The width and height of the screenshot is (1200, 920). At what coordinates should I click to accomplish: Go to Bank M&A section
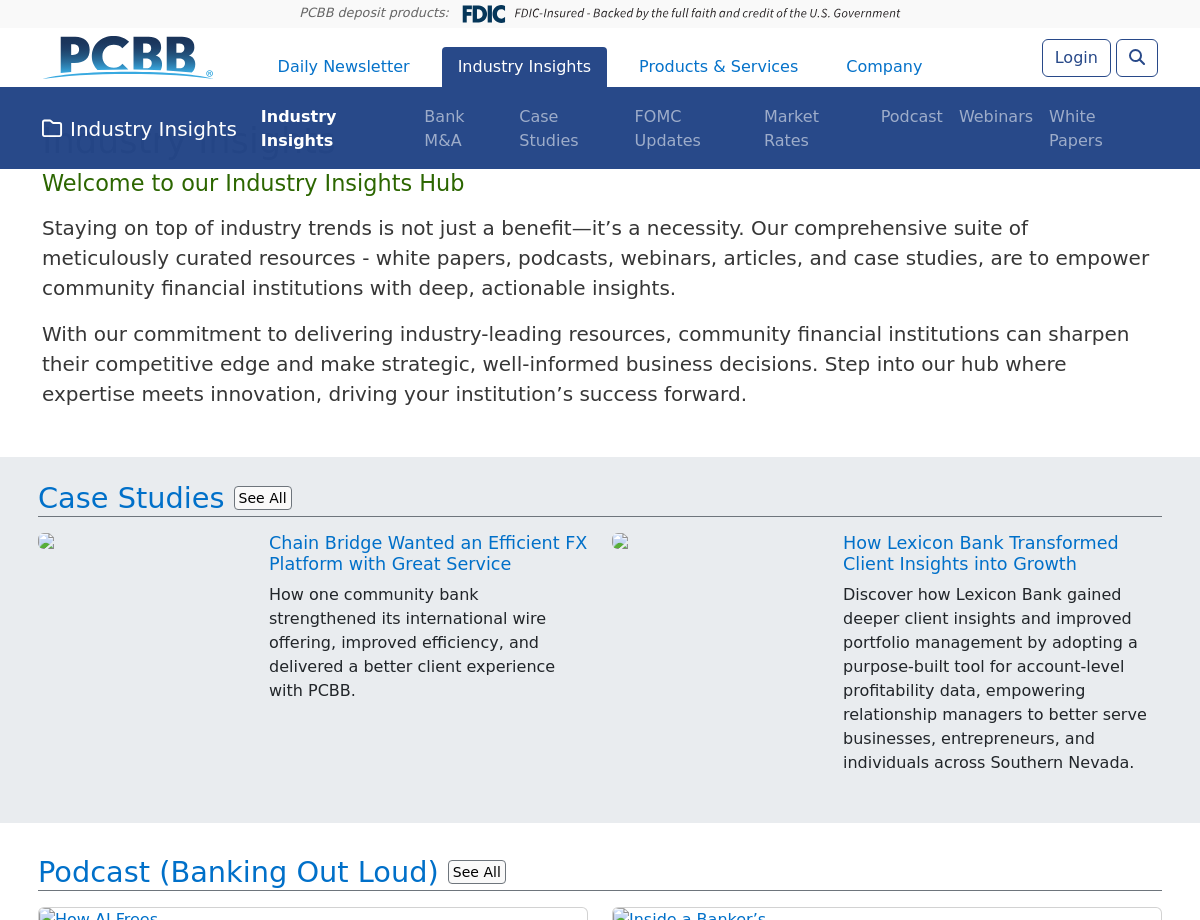pos(444,129)
